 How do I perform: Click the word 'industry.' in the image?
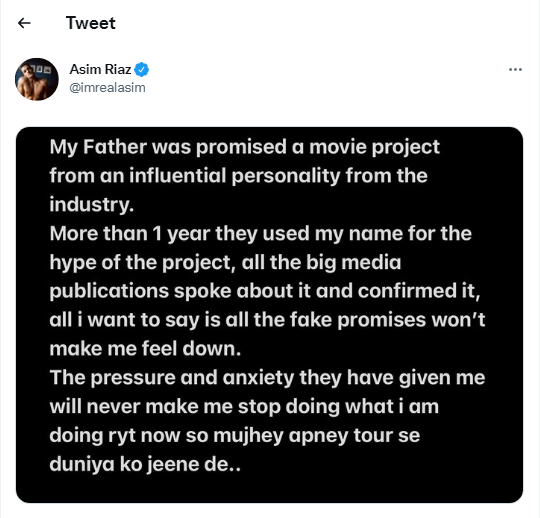(x=92, y=205)
